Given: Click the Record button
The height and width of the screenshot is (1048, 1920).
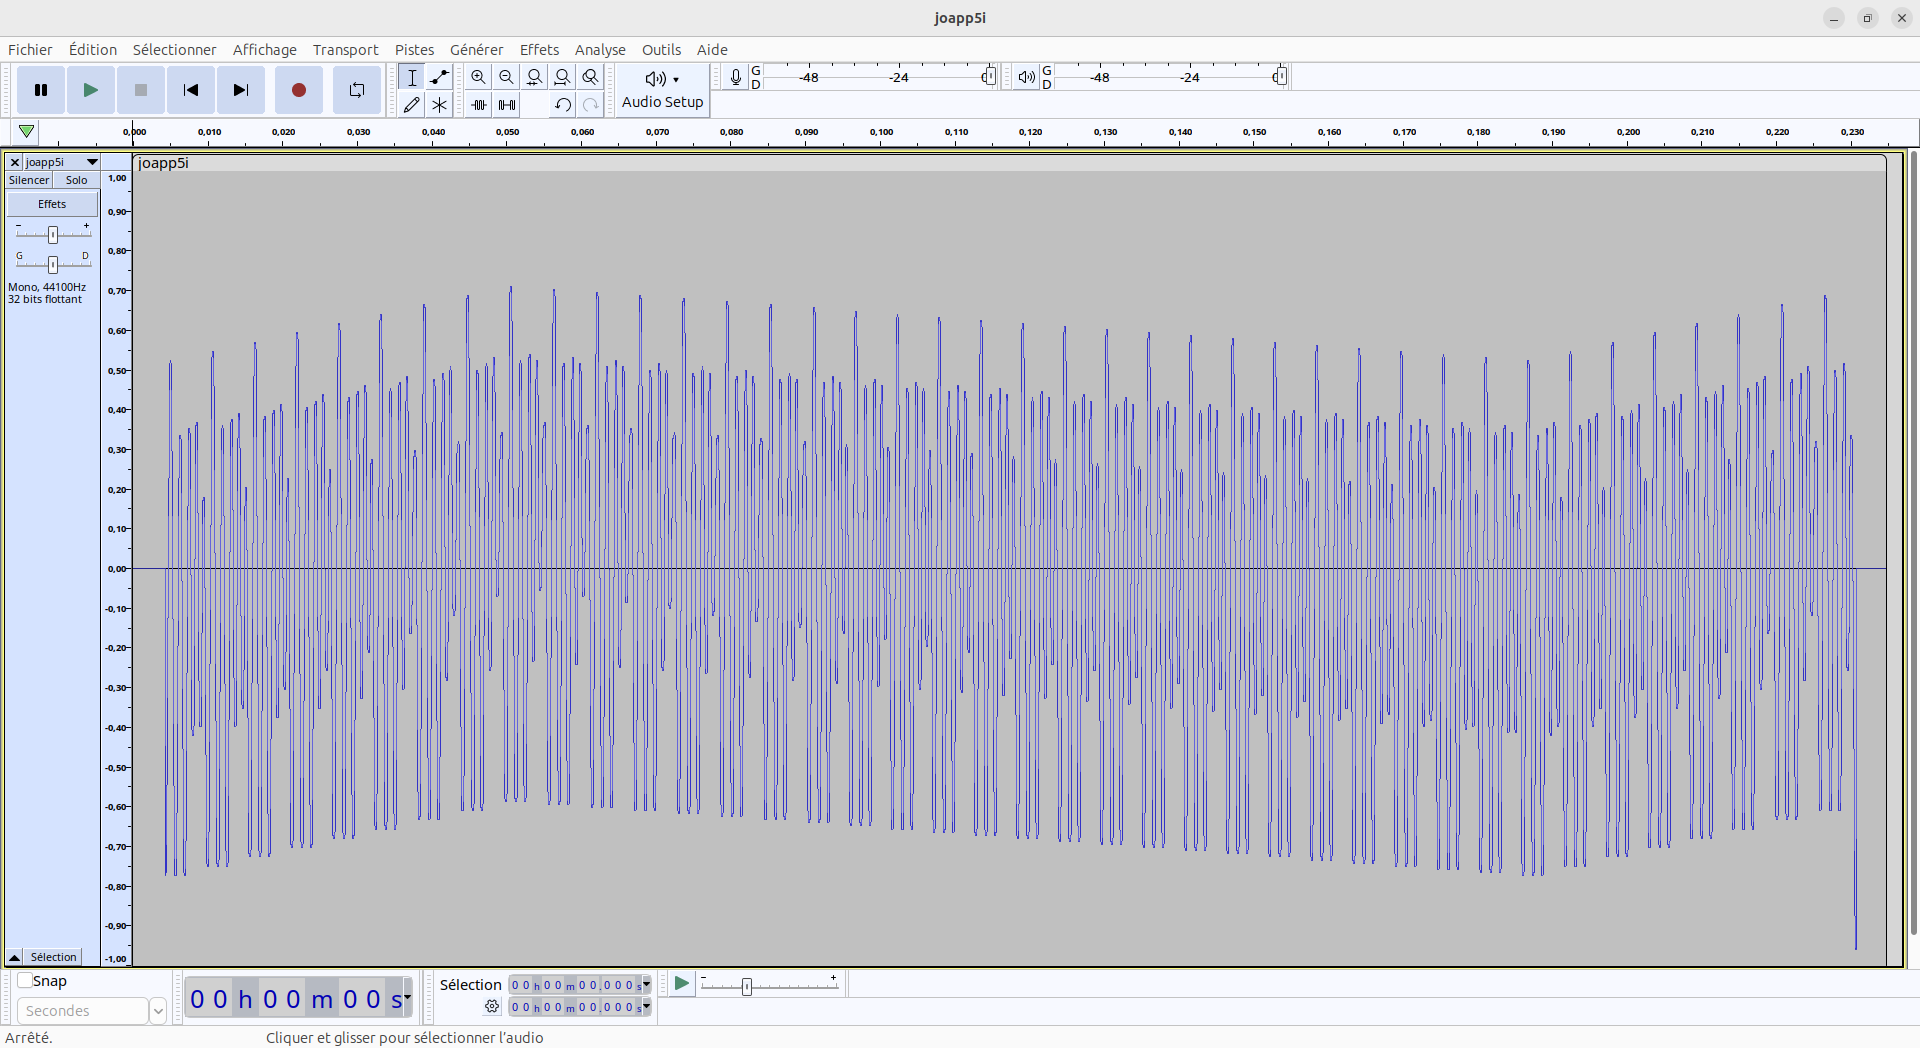Looking at the screenshot, I should [298, 90].
